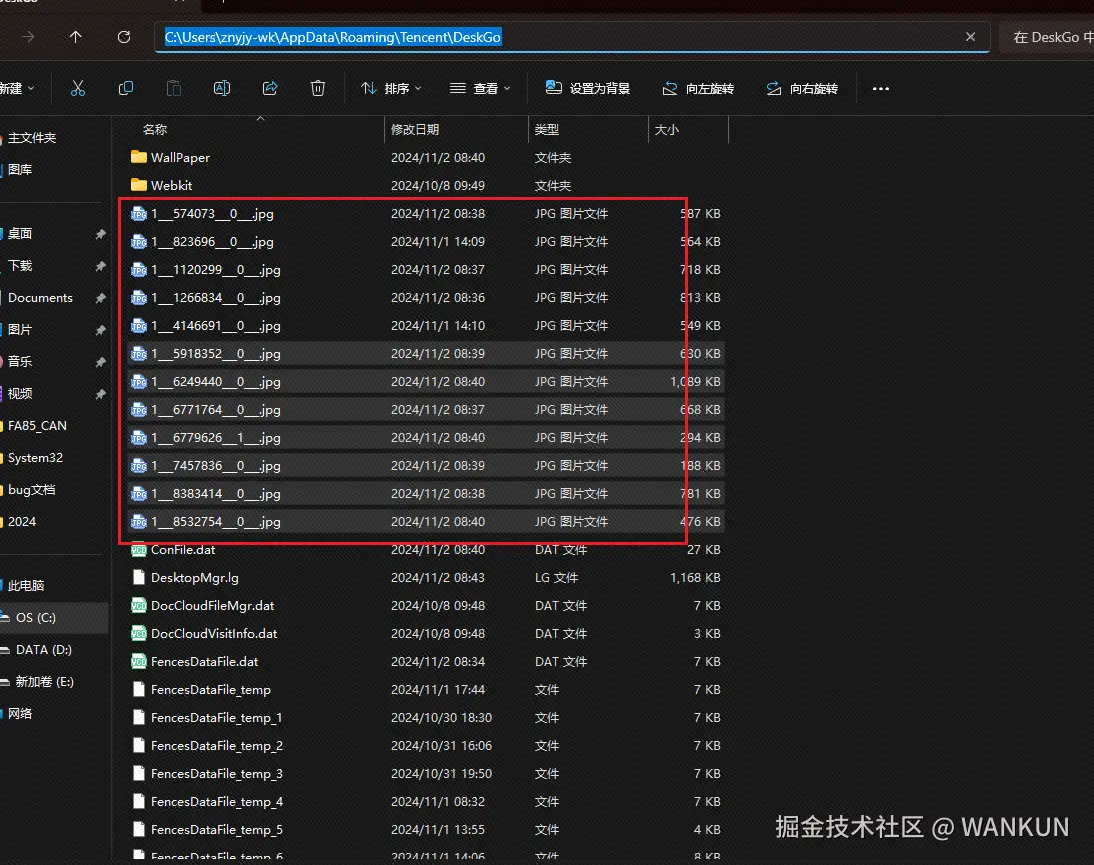
Task: Select file 1__6771764__0__.jpg
Action: tap(426, 409)
